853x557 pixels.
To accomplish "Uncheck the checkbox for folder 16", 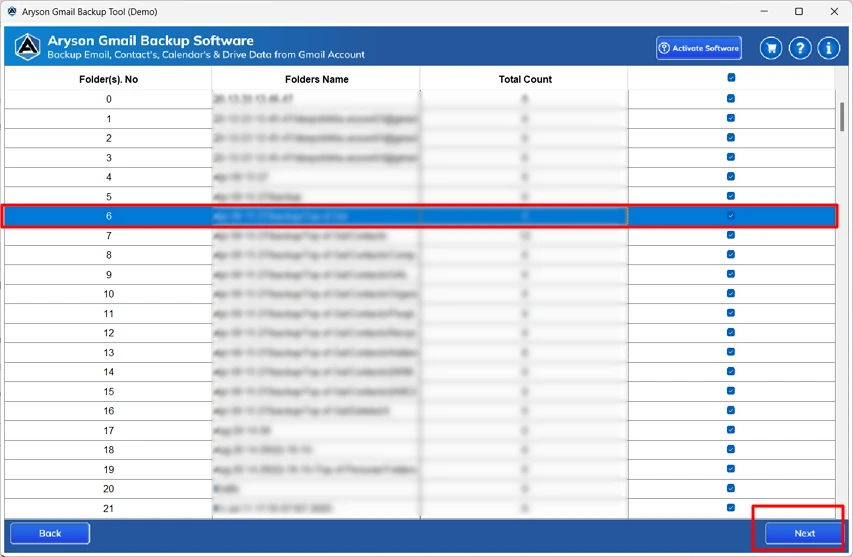I will pyautogui.click(x=731, y=410).
